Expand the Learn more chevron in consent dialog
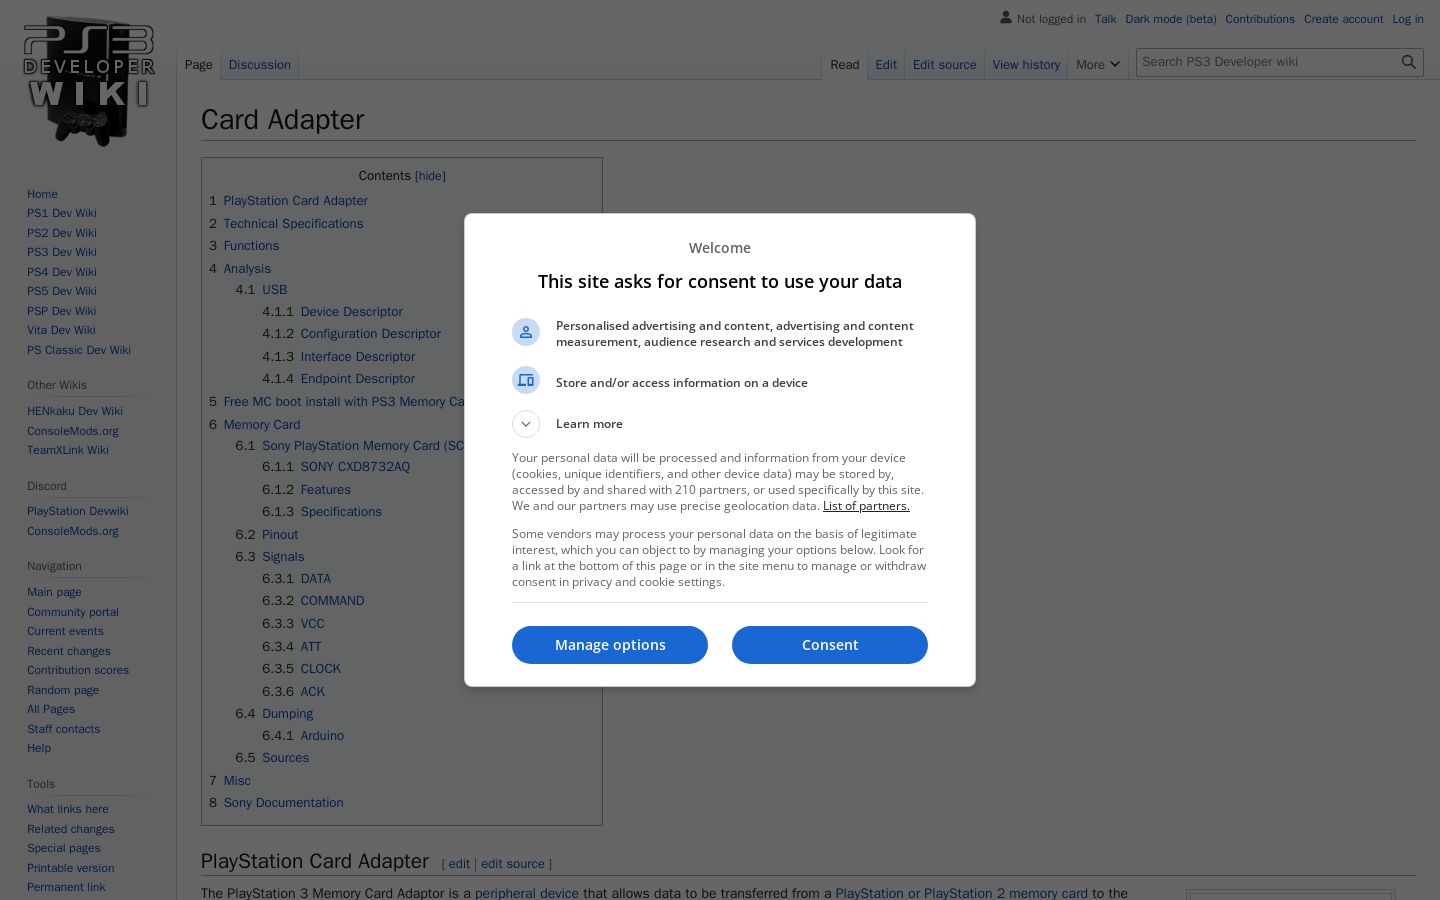Screen dimensions: 1440x900 click(526, 424)
